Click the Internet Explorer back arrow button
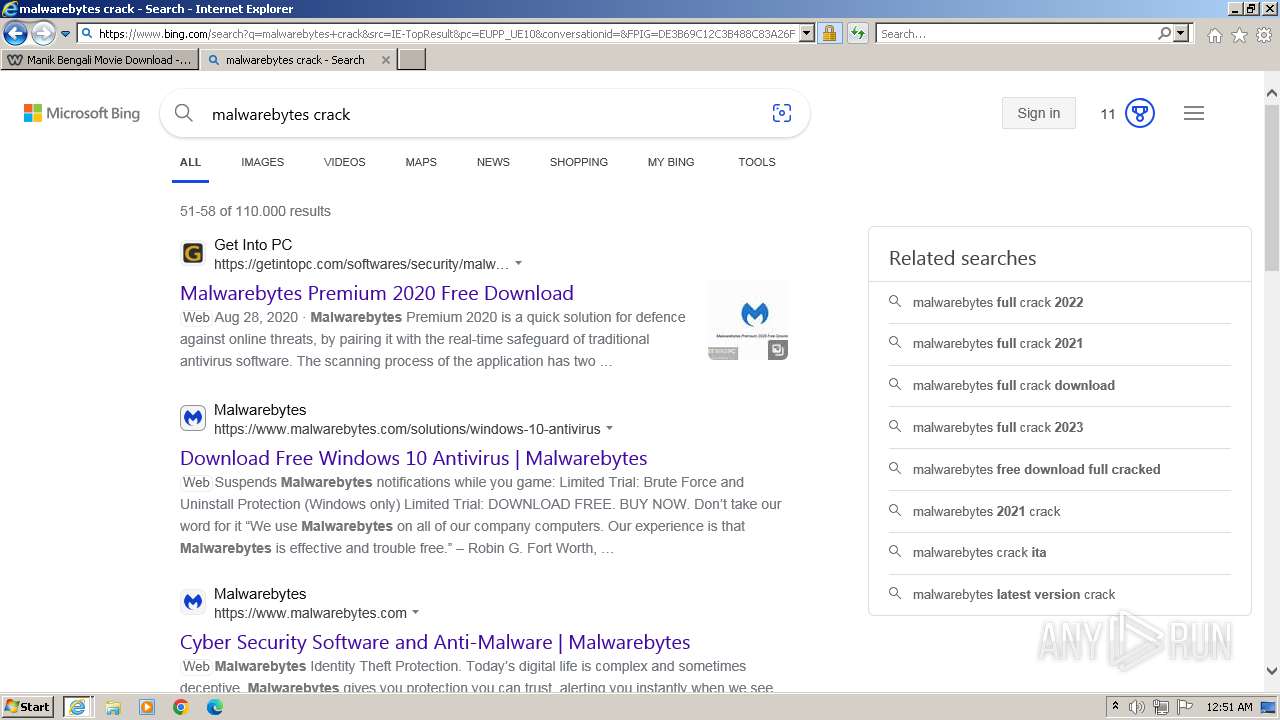 point(15,34)
